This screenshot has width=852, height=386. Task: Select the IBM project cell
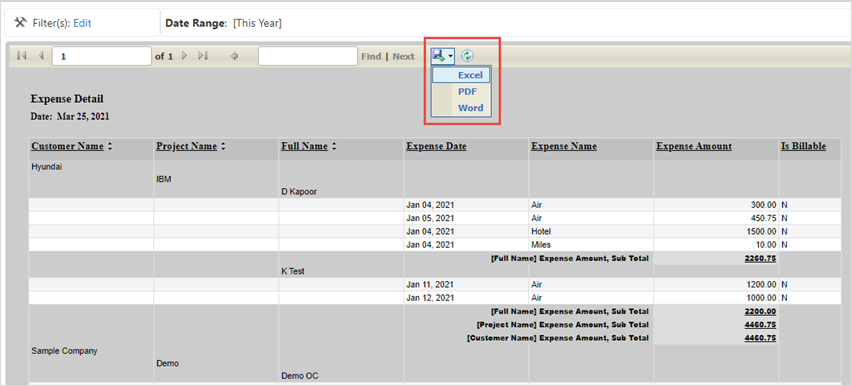click(164, 179)
